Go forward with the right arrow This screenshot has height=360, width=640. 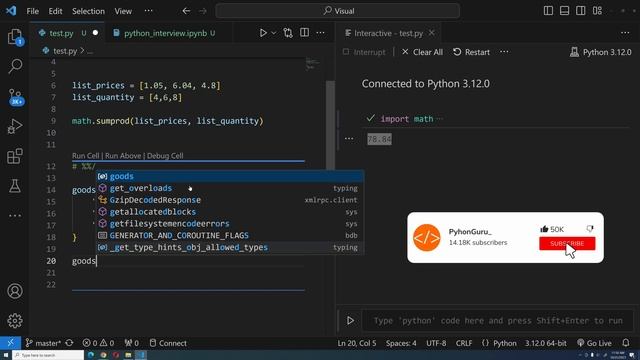[x=203, y=11]
